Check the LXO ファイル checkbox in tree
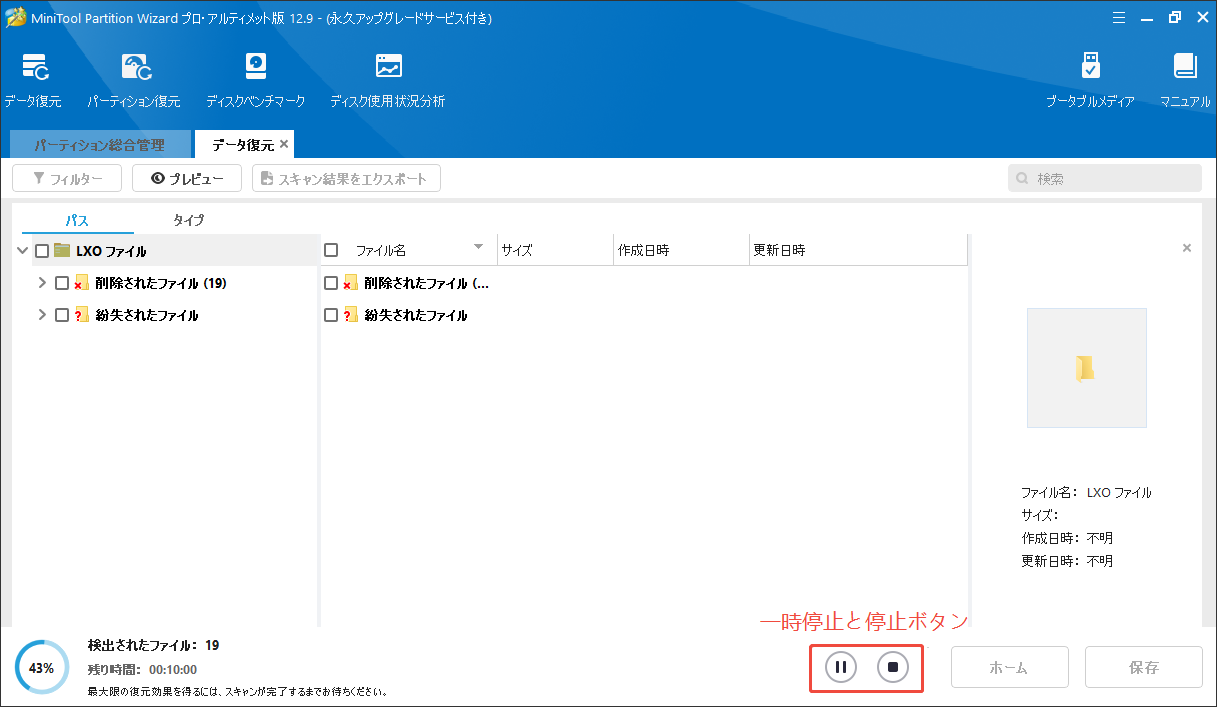 coord(42,251)
